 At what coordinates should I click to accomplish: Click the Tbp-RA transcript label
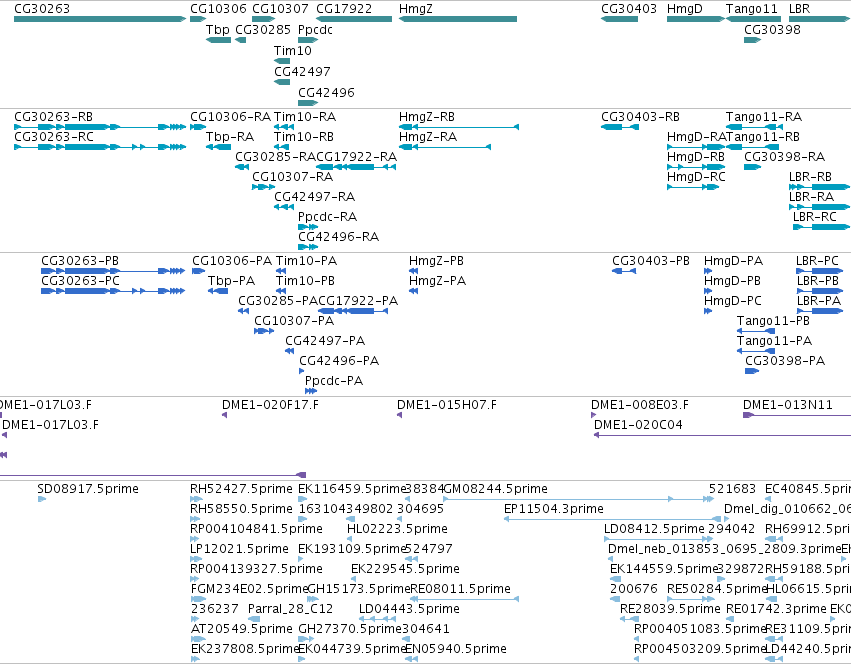(x=230, y=136)
